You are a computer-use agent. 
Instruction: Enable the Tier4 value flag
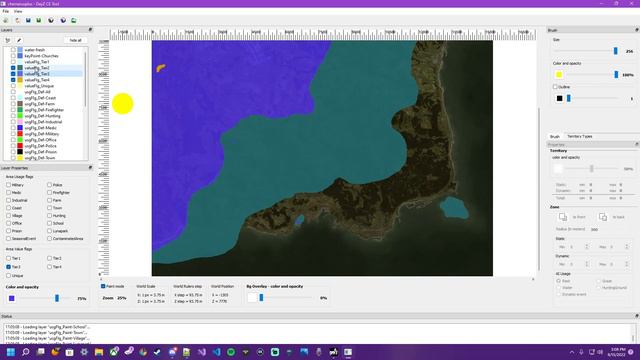point(49,267)
